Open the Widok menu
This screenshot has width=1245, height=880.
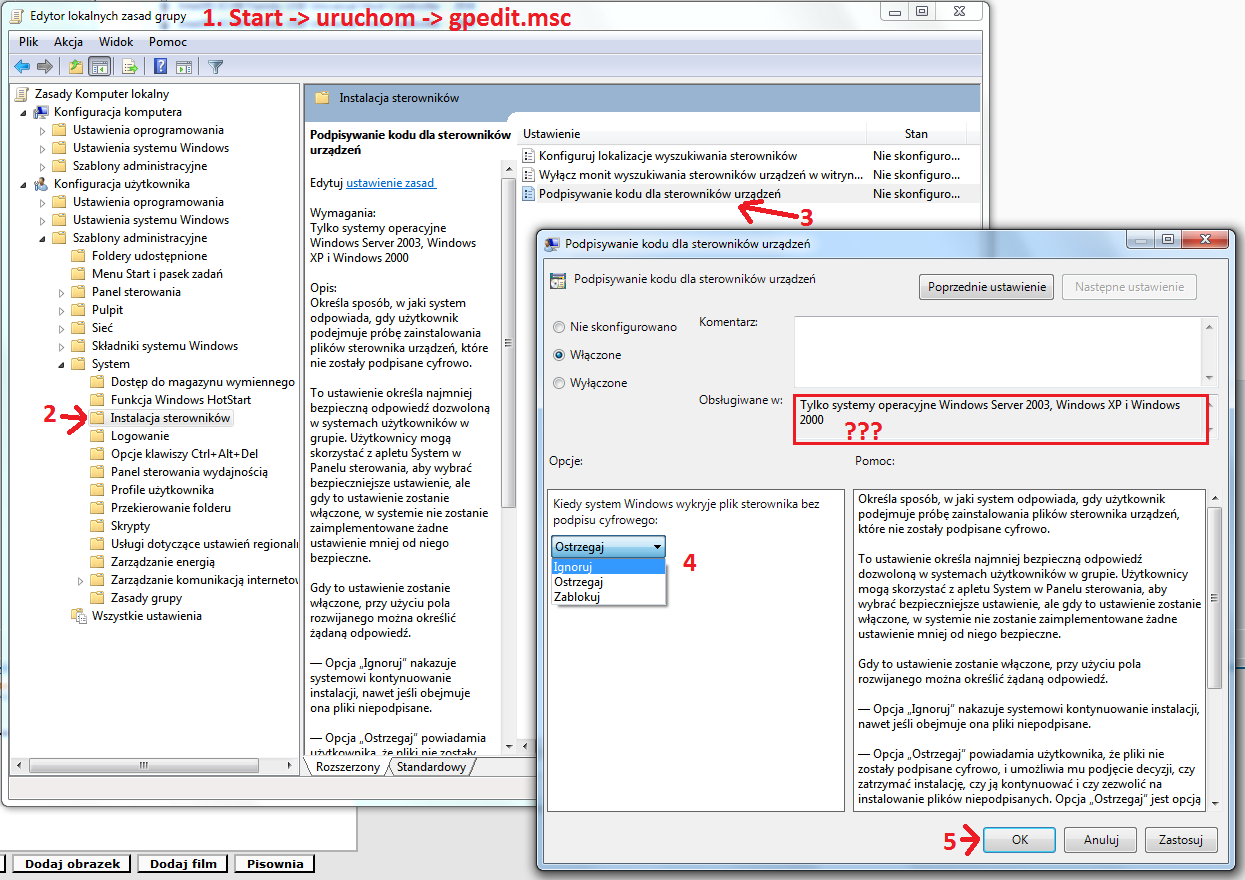coord(116,42)
